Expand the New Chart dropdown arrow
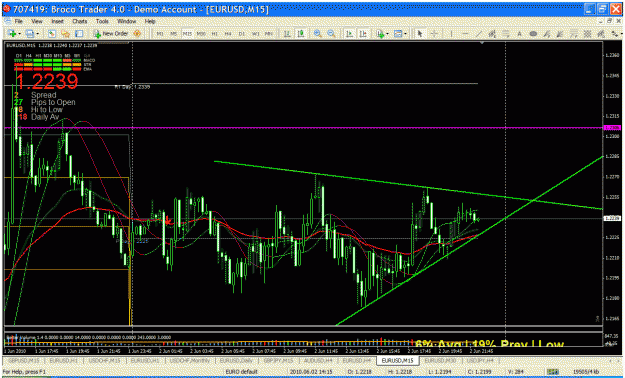This screenshot has width=625, height=378. click(19, 34)
